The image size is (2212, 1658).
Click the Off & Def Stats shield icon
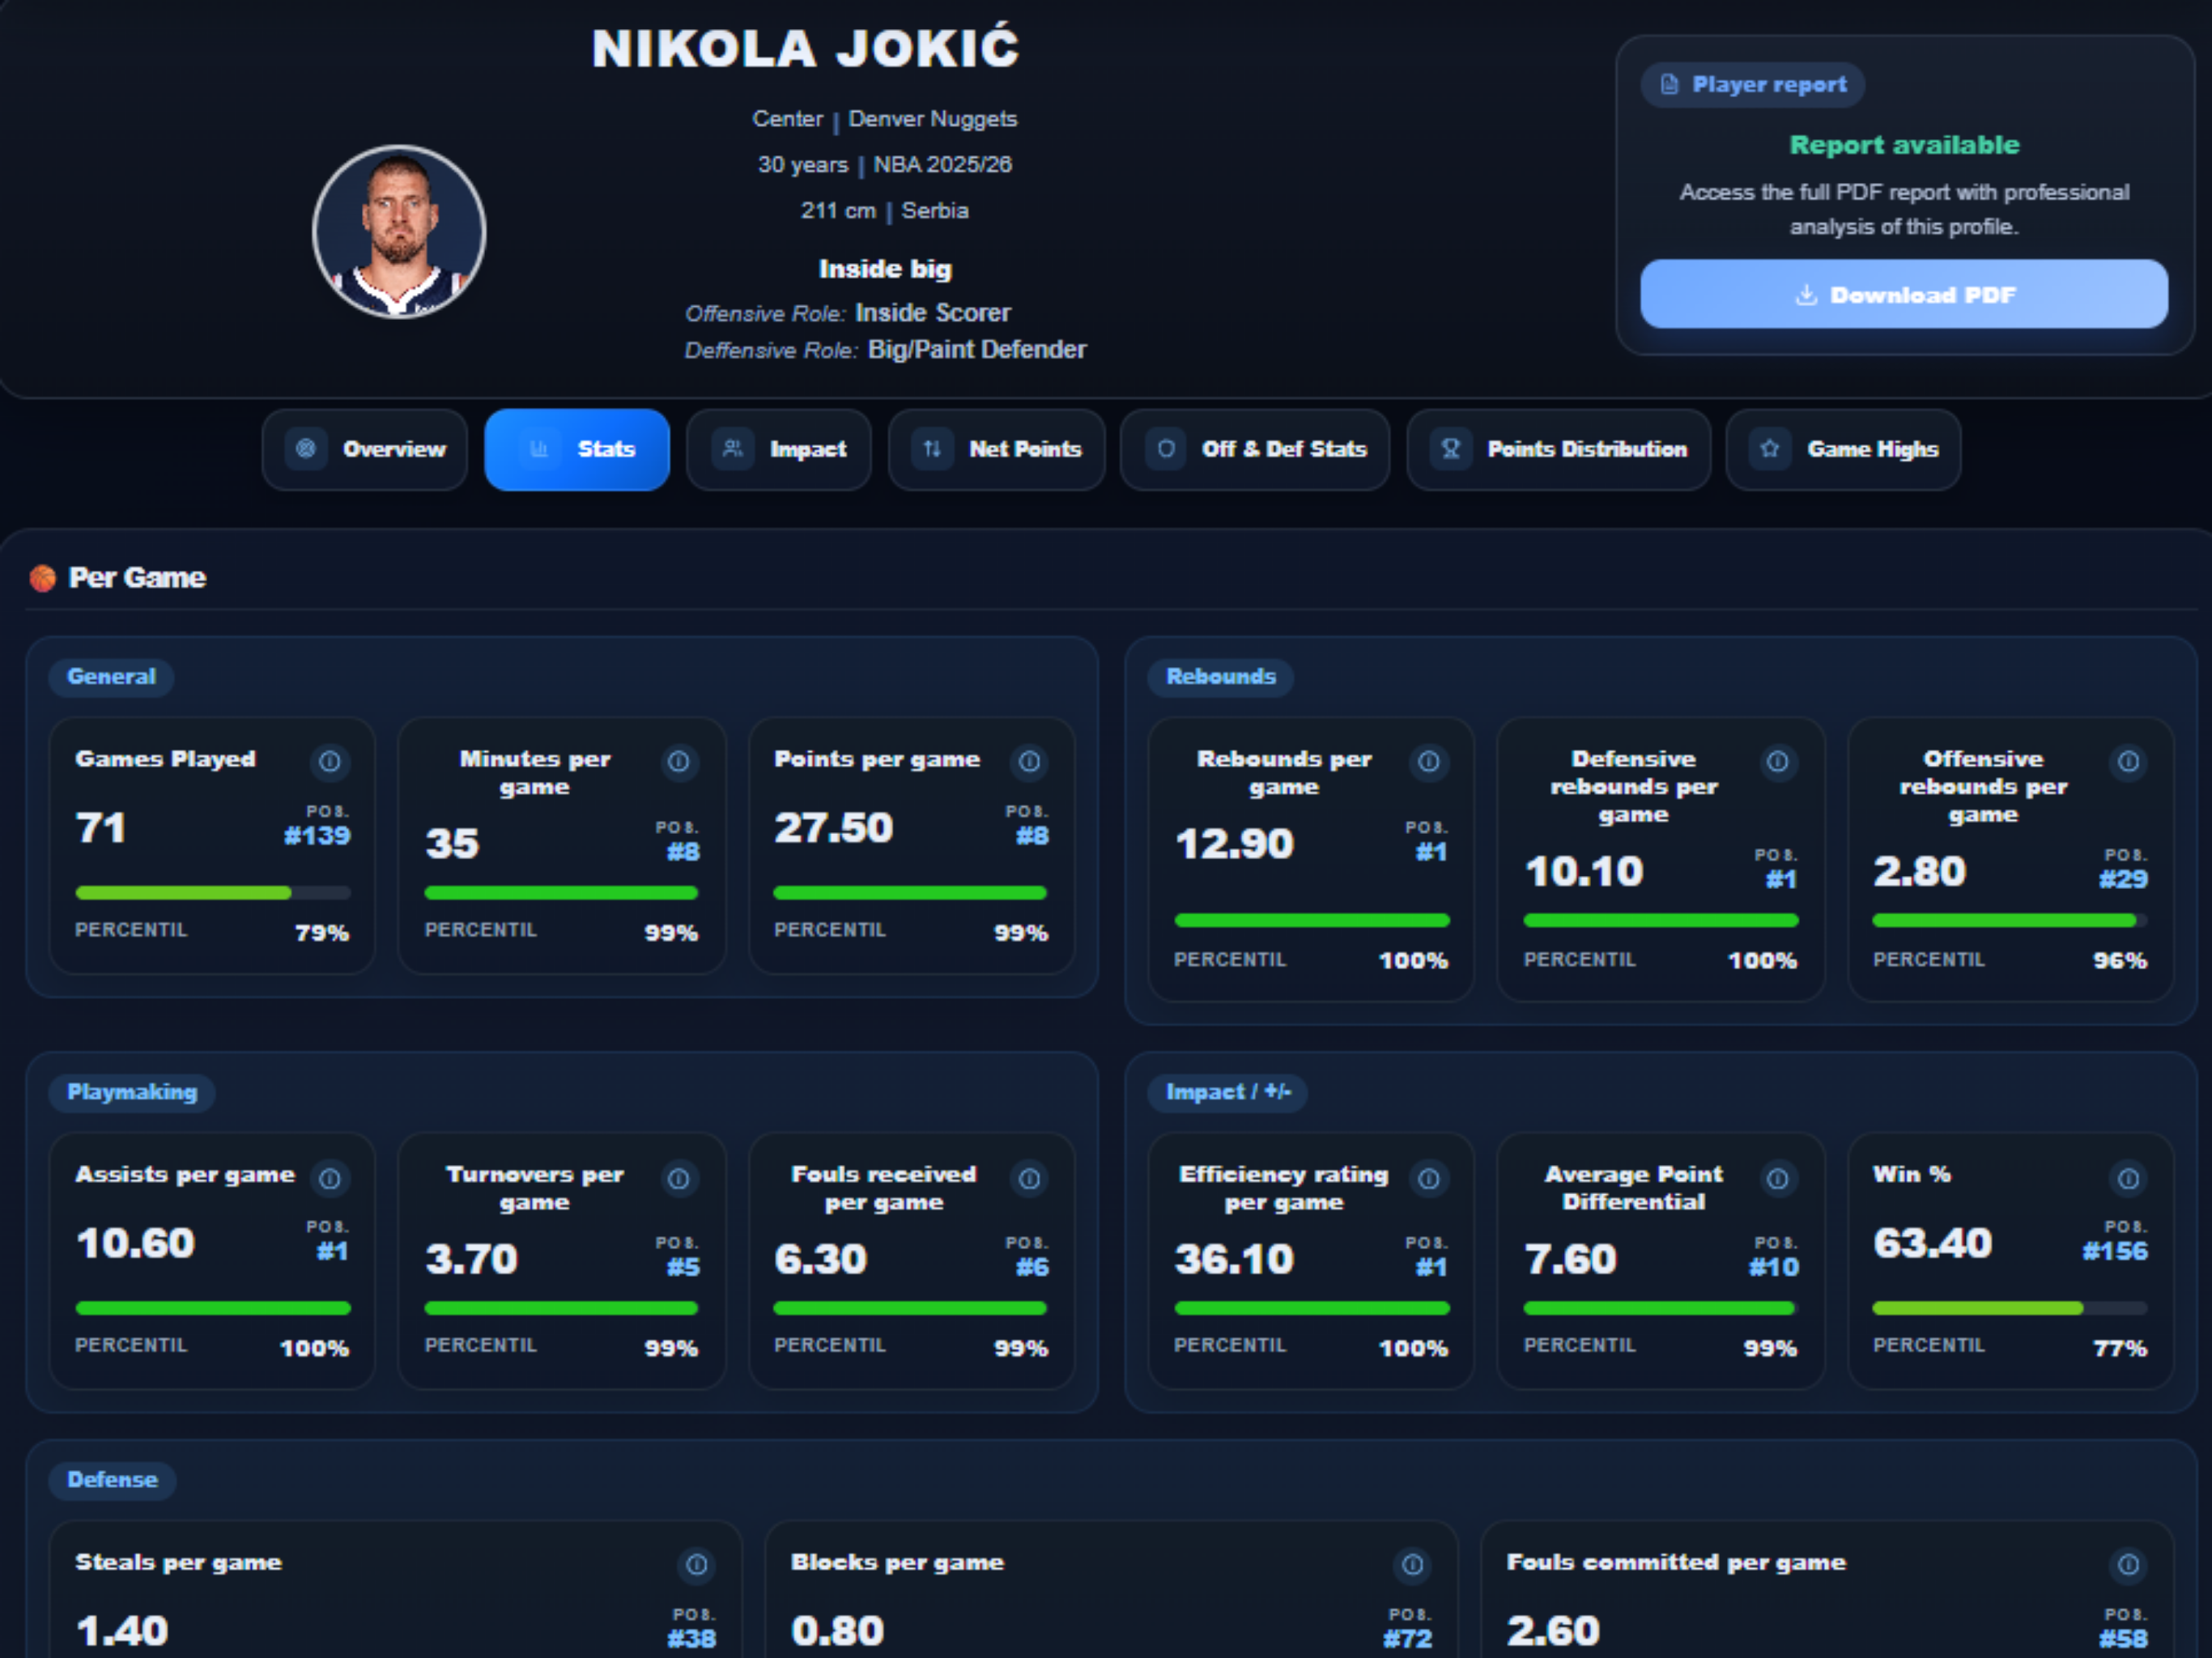pos(1166,449)
